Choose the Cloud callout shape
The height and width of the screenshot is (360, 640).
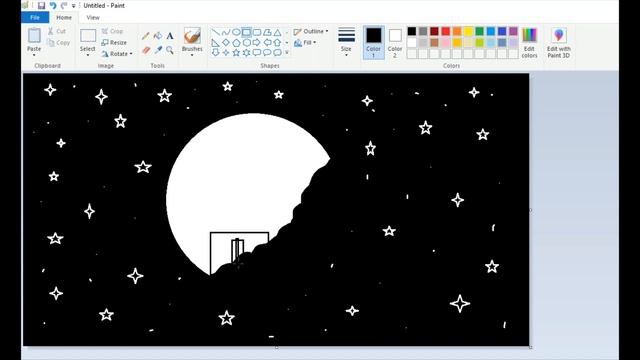(x=277, y=52)
